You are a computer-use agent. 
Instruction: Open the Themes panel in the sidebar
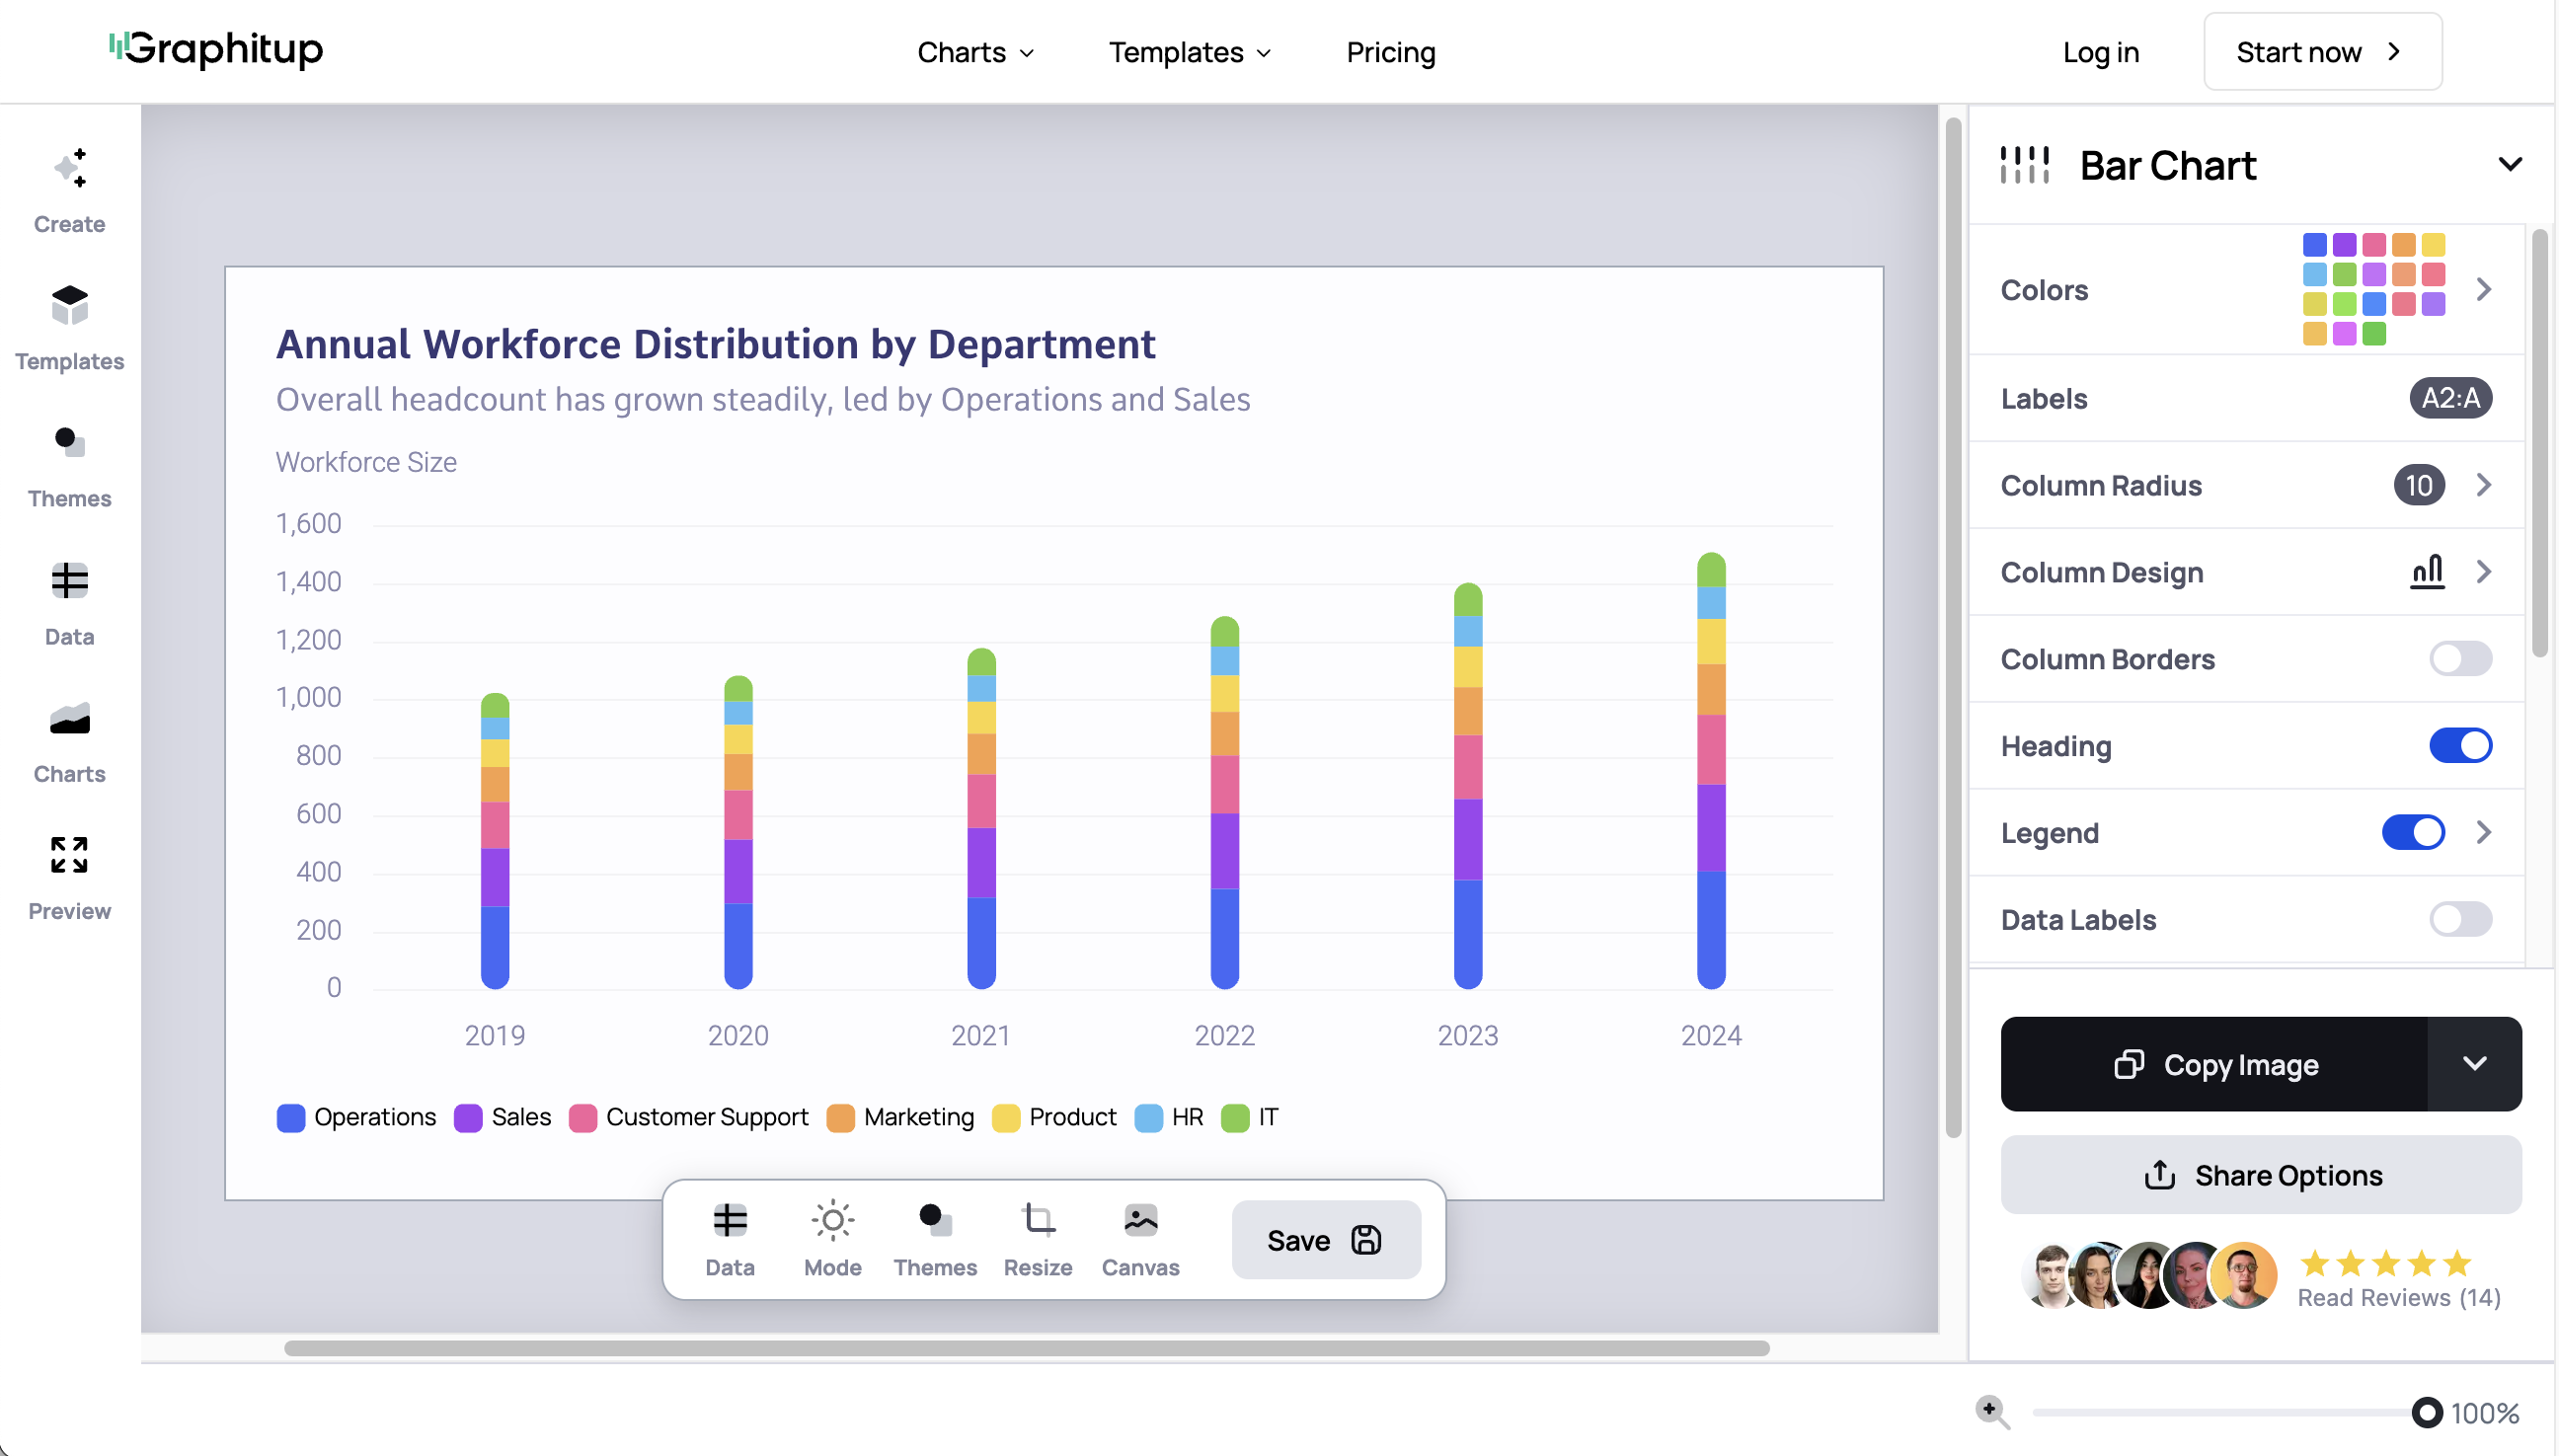point(68,462)
